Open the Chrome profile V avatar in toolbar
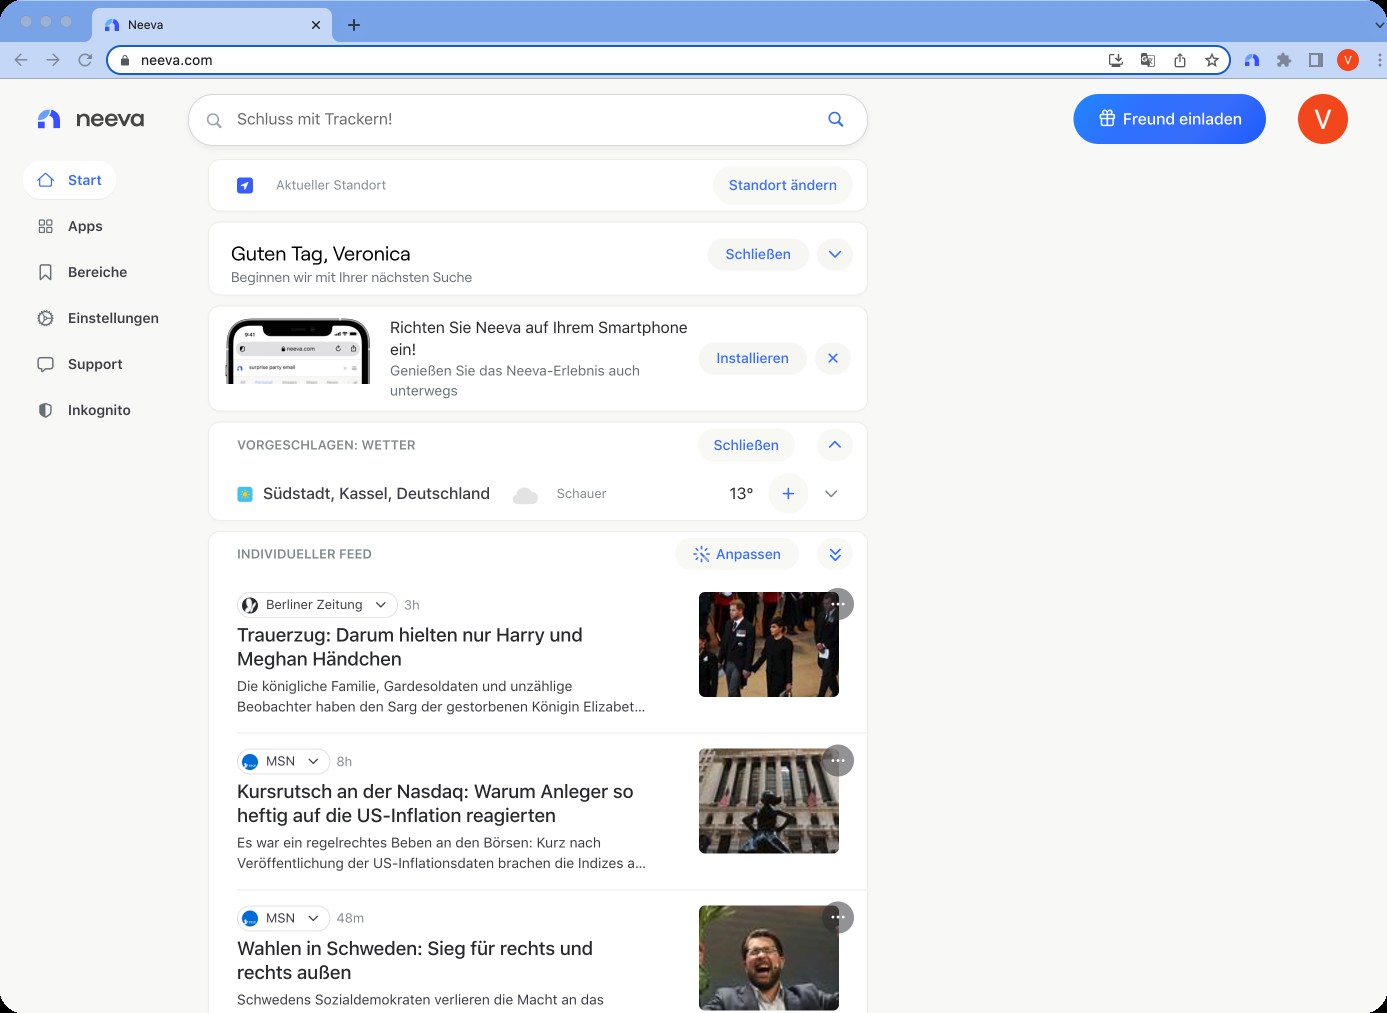Image resolution: width=1387 pixels, height=1013 pixels. pos(1348,60)
